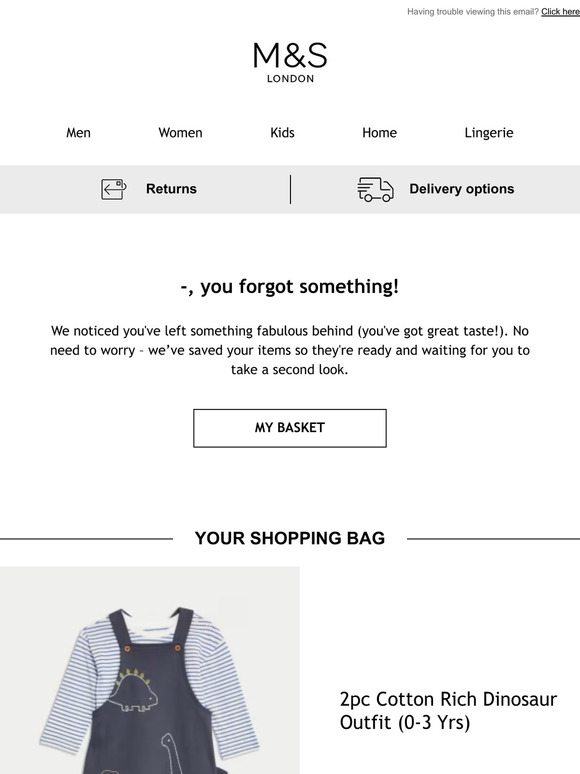Screen dimensions: 580x774
Task: Follow the 'Click here' view-online link
Action: [560, 12]
